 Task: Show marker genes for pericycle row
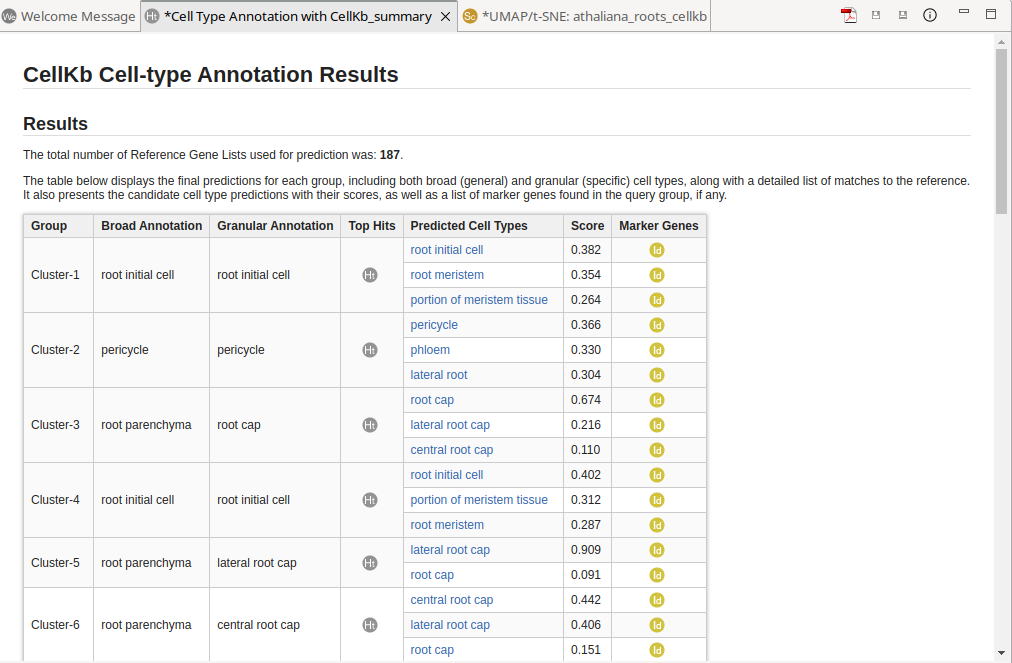657,325
